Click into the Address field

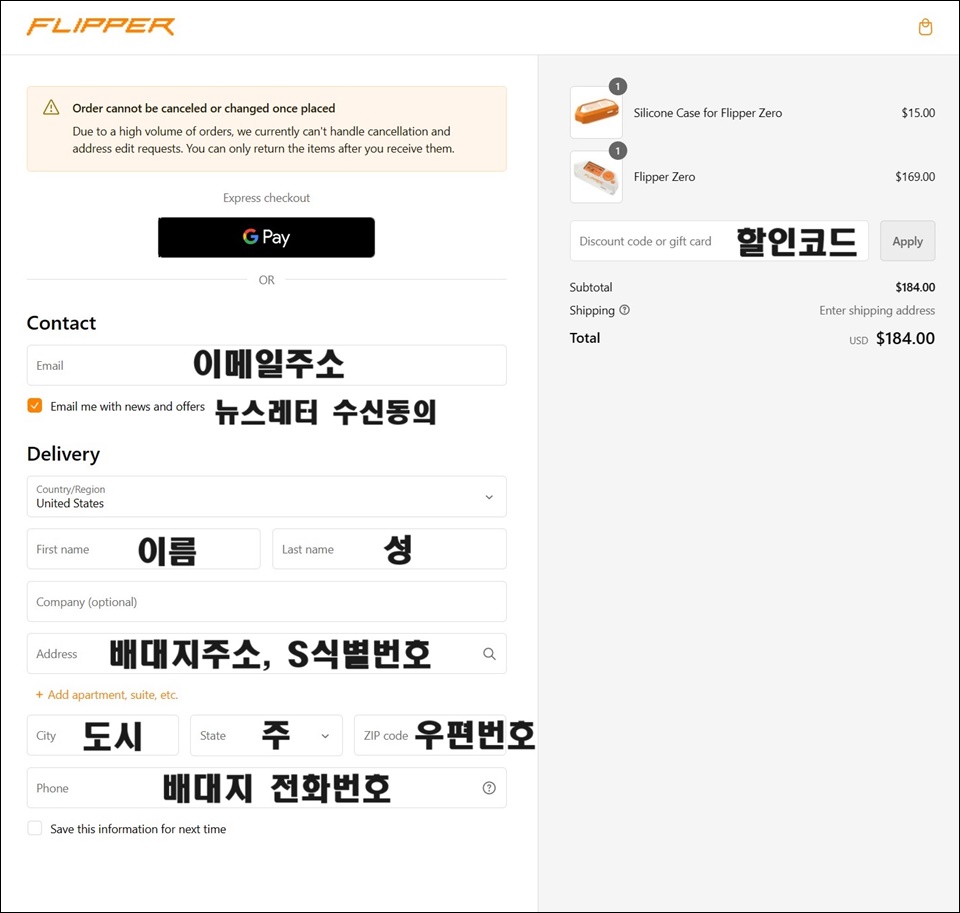point(266,654)
